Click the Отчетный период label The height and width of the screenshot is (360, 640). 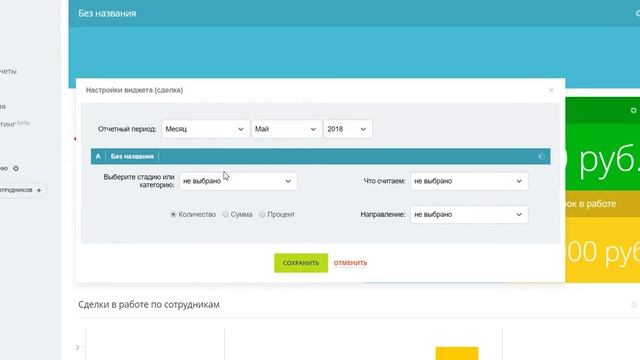pyautogui.click(x=127, y=129)
